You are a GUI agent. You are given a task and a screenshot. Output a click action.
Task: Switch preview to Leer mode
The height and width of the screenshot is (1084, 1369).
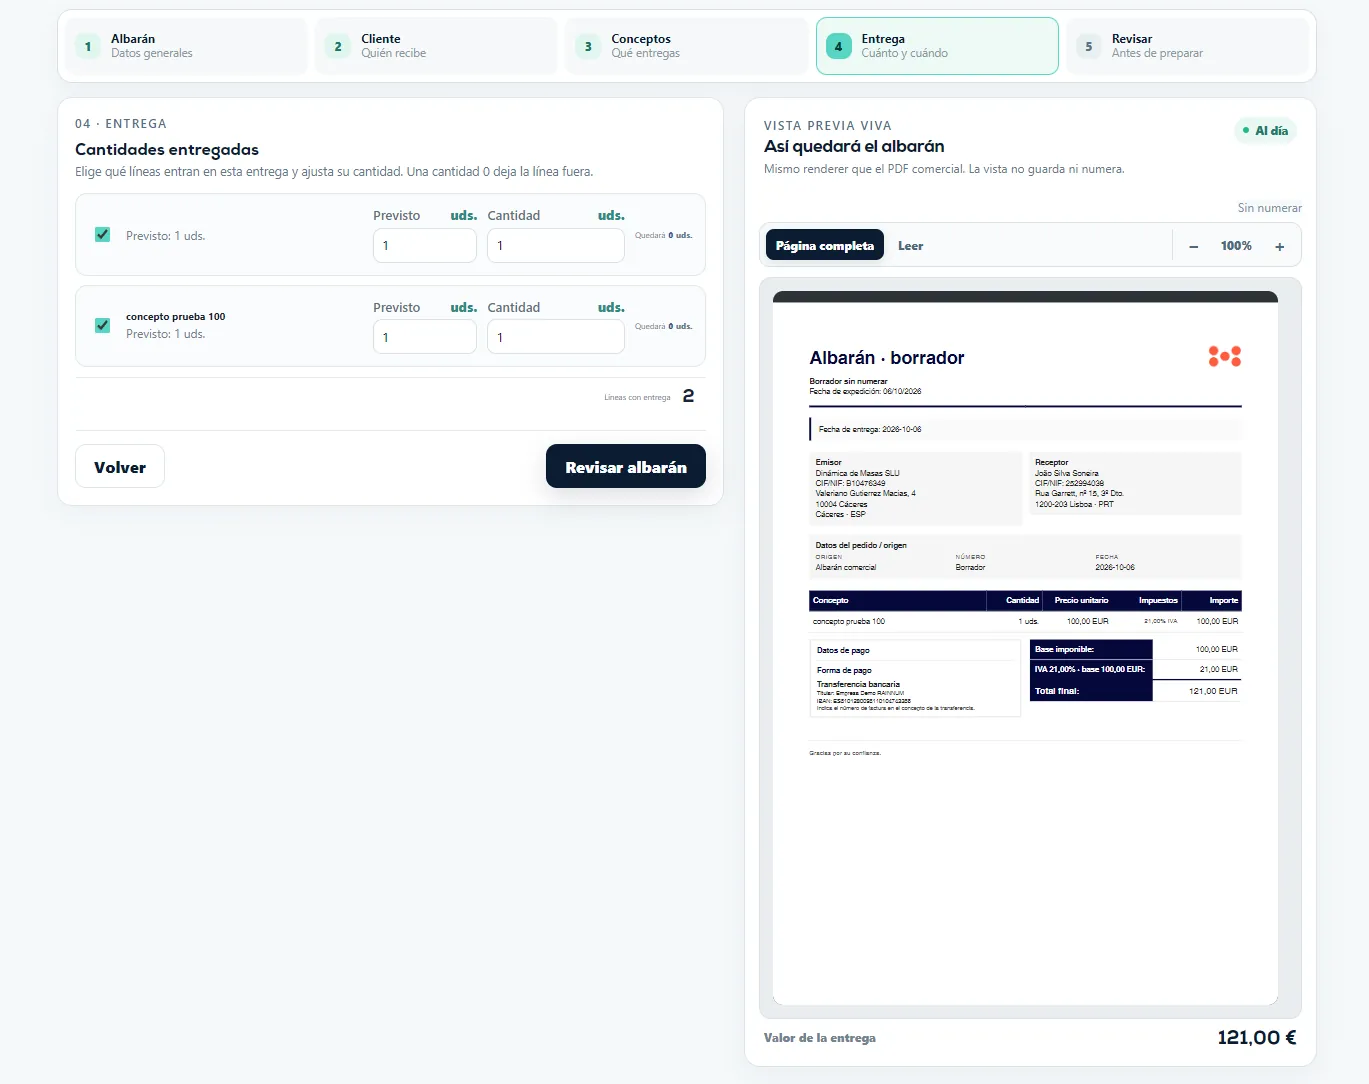(x=910, y=246)
